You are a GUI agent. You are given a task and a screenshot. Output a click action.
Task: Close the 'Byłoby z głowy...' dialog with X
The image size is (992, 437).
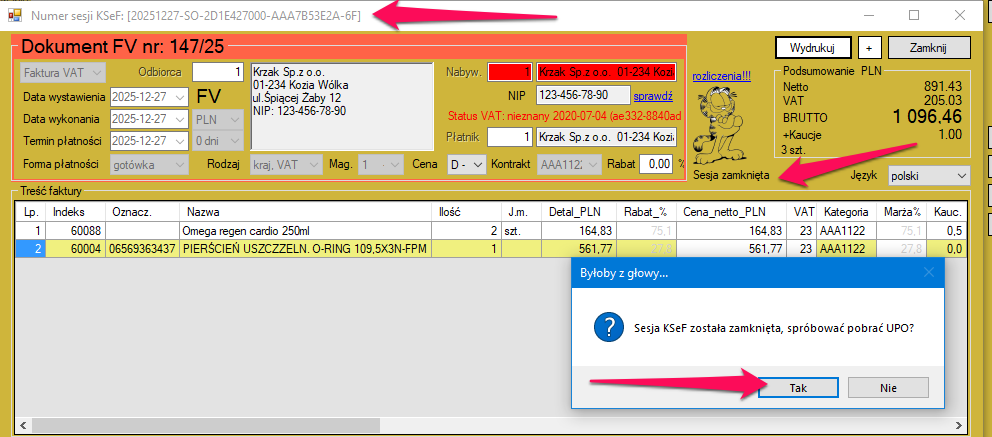point(927,272)
